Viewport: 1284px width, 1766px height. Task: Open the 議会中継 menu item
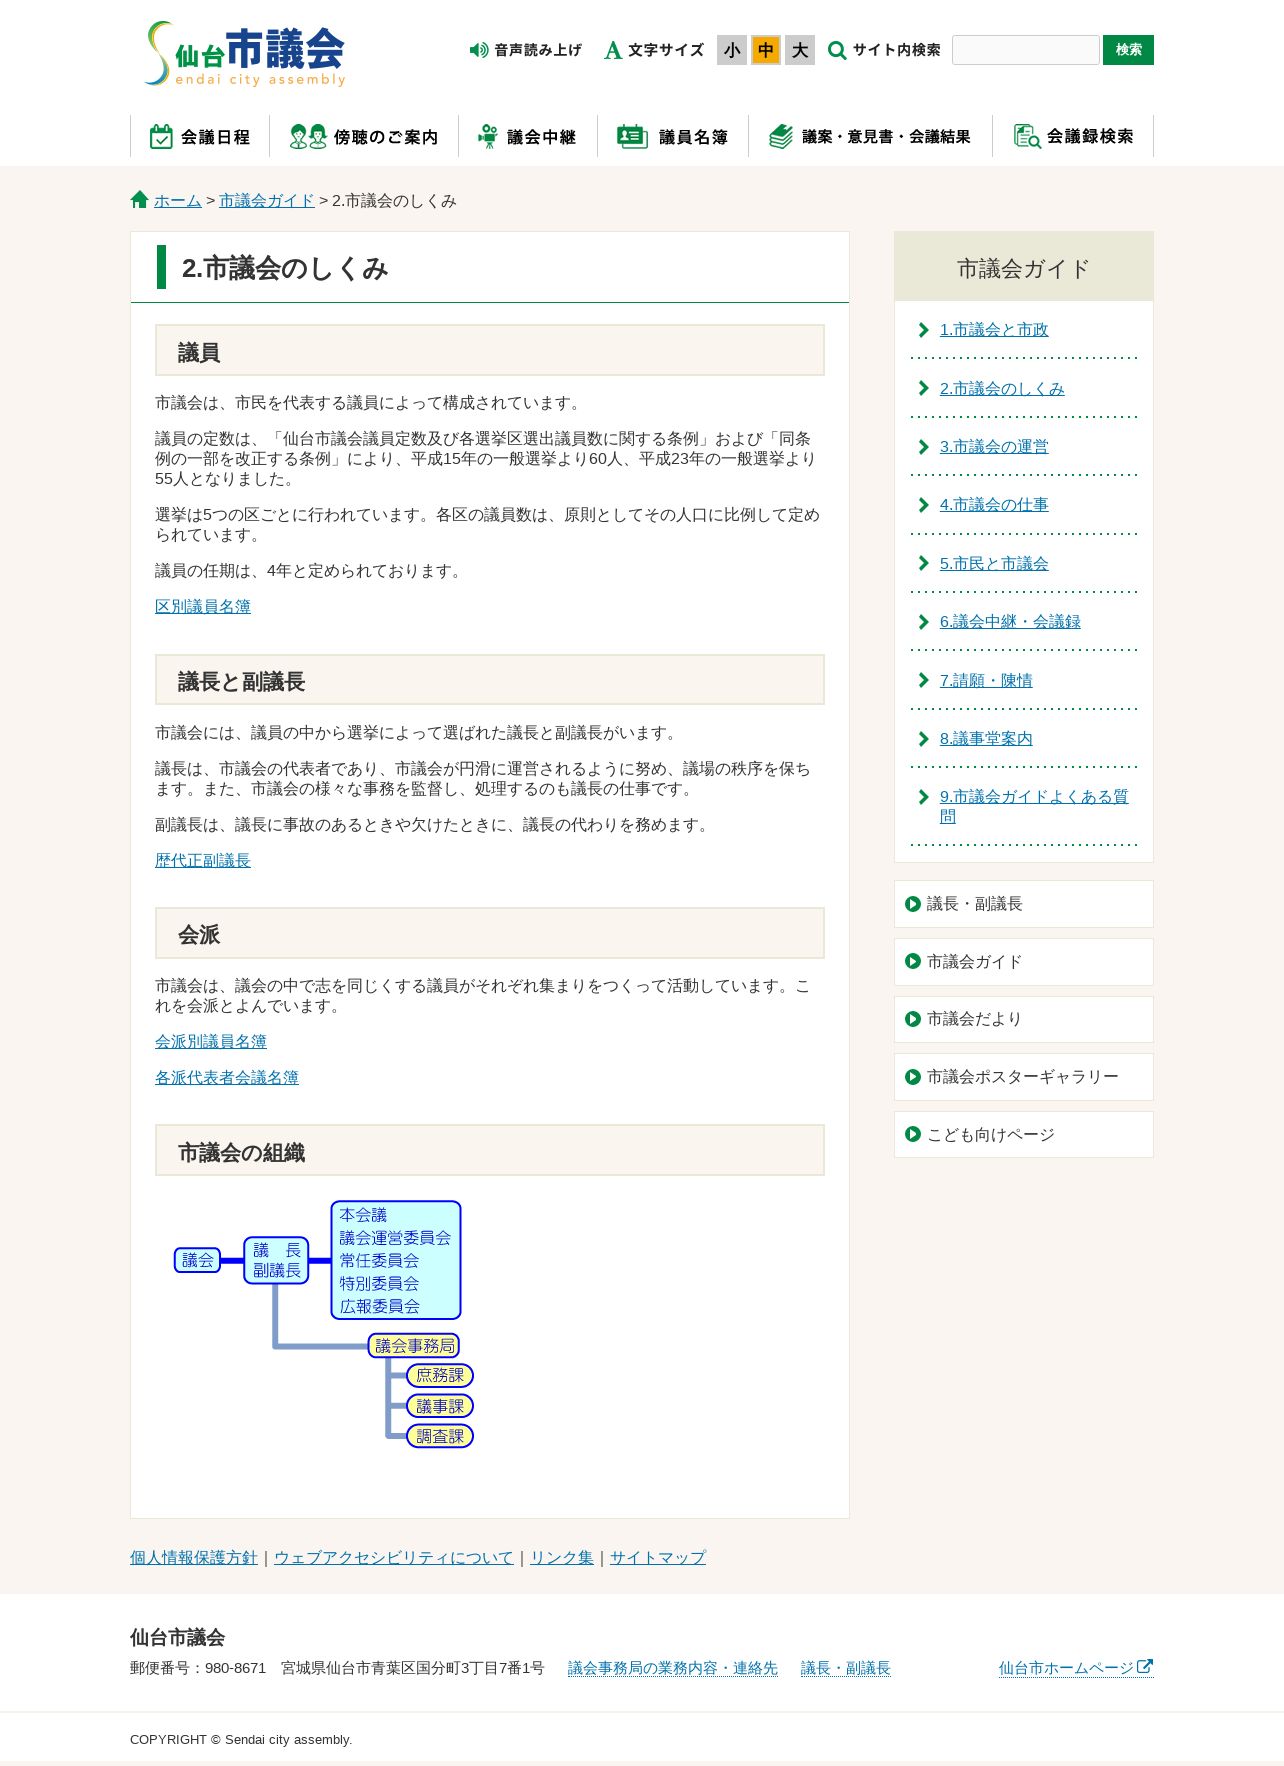(528, 137)
